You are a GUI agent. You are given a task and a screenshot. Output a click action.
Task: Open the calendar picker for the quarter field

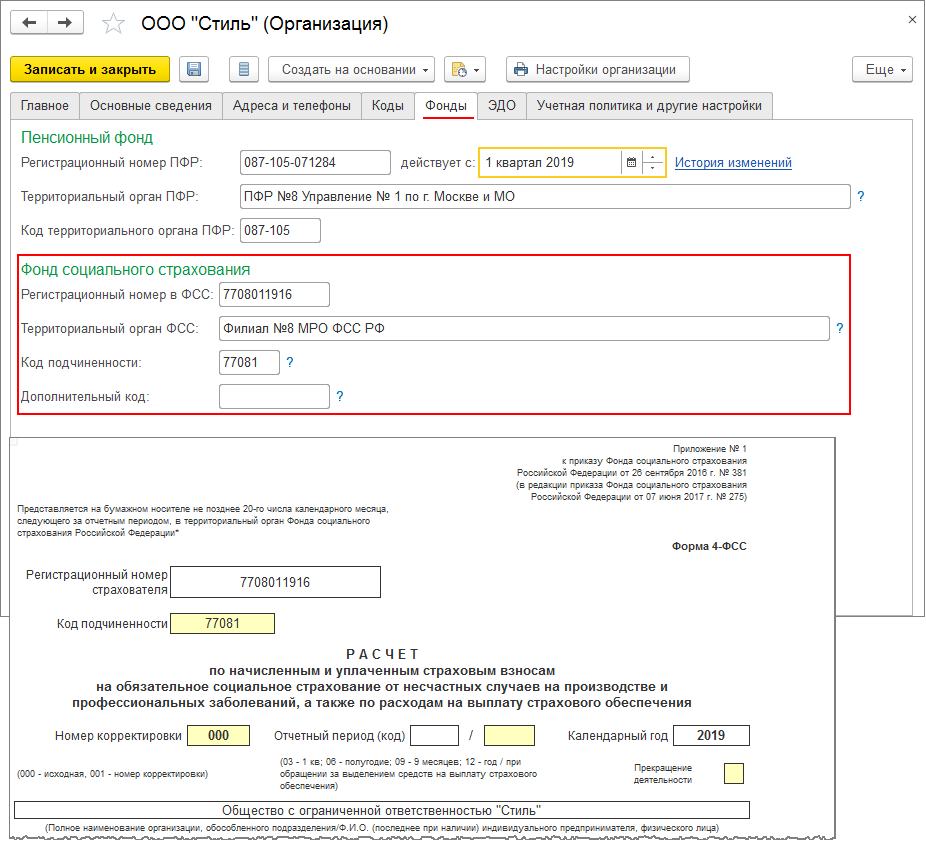coord(631,162)
